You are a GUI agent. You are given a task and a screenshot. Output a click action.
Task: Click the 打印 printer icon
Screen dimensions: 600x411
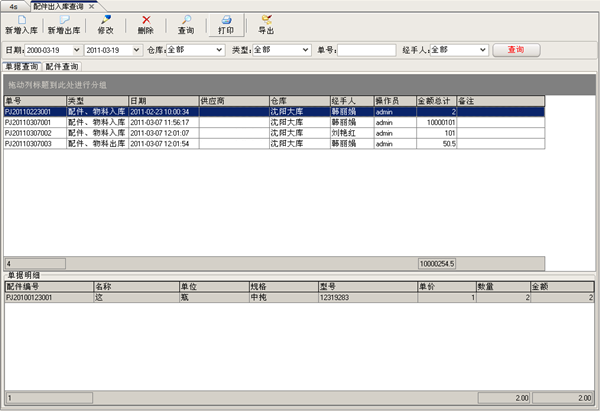coord(226,20)
